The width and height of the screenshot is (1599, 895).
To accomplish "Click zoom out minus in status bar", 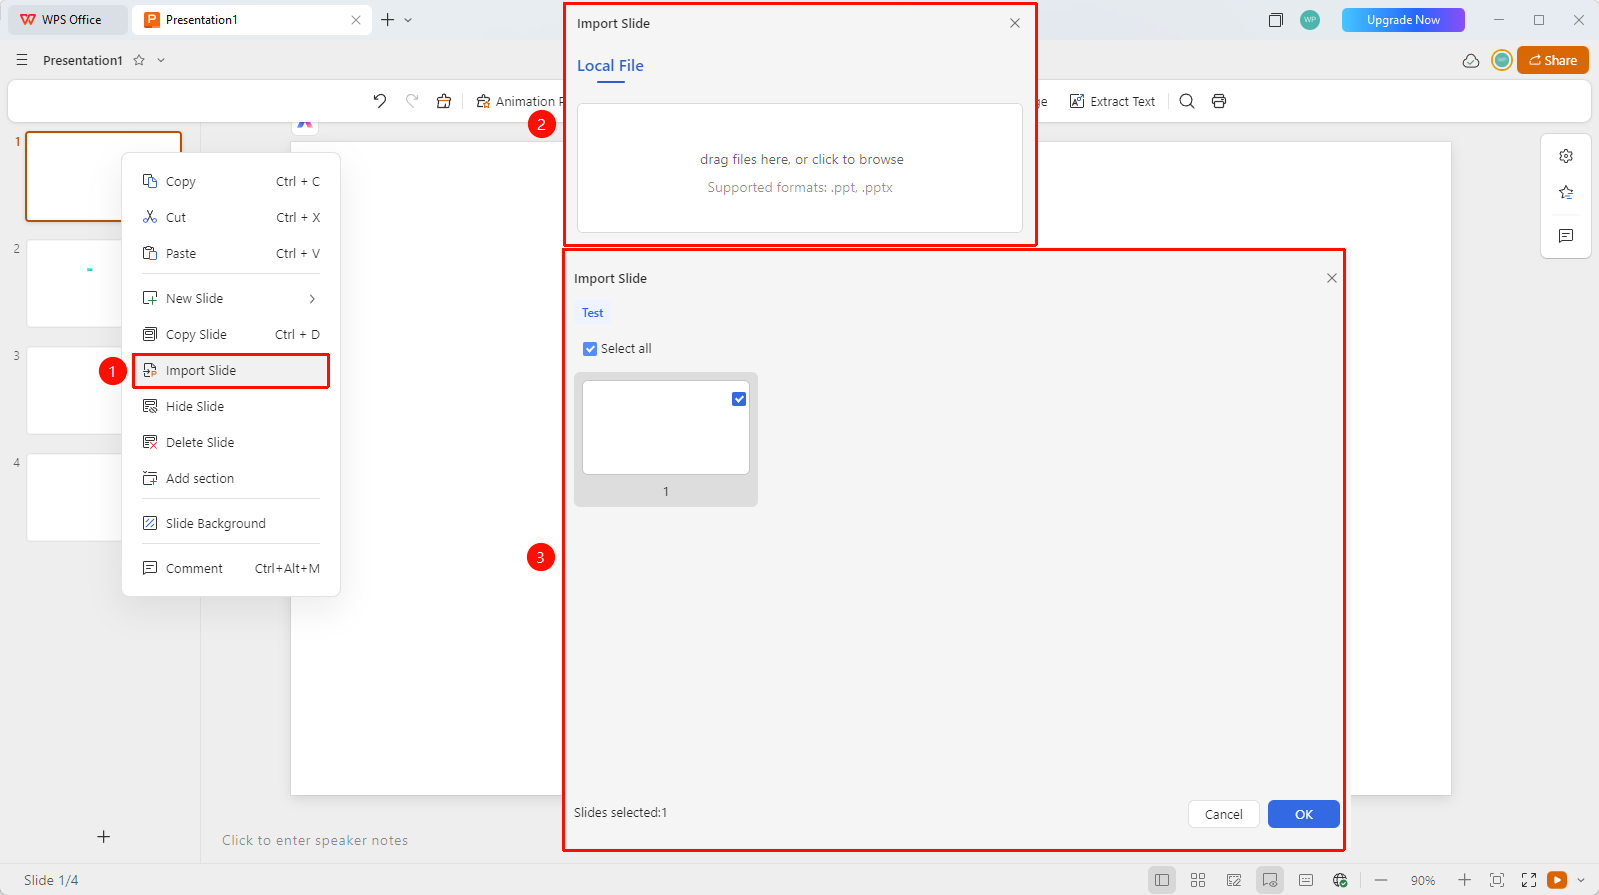I will (1381, 880).
